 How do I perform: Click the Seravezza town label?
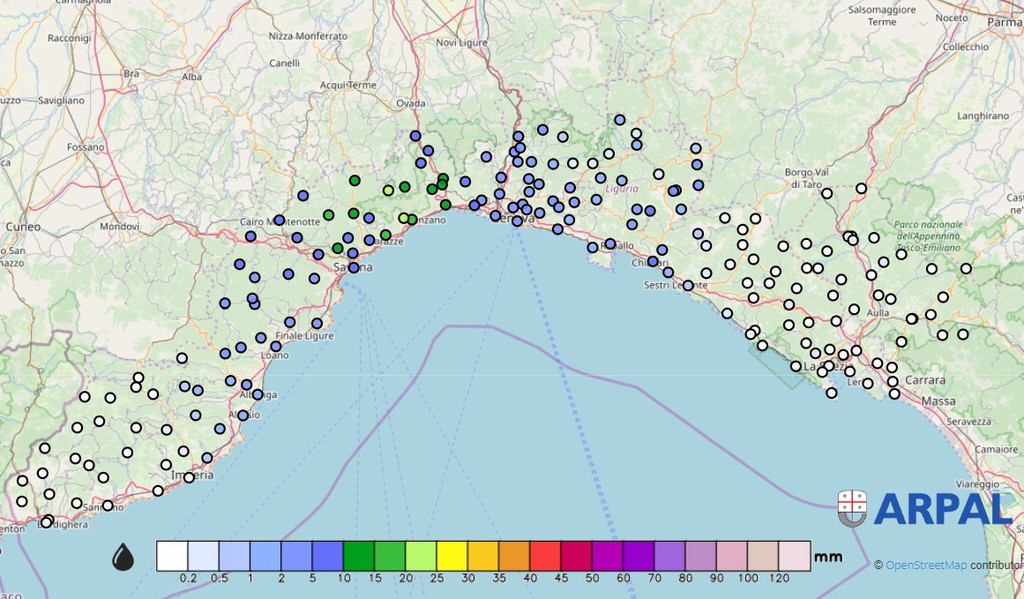click(x=968, y=422)
